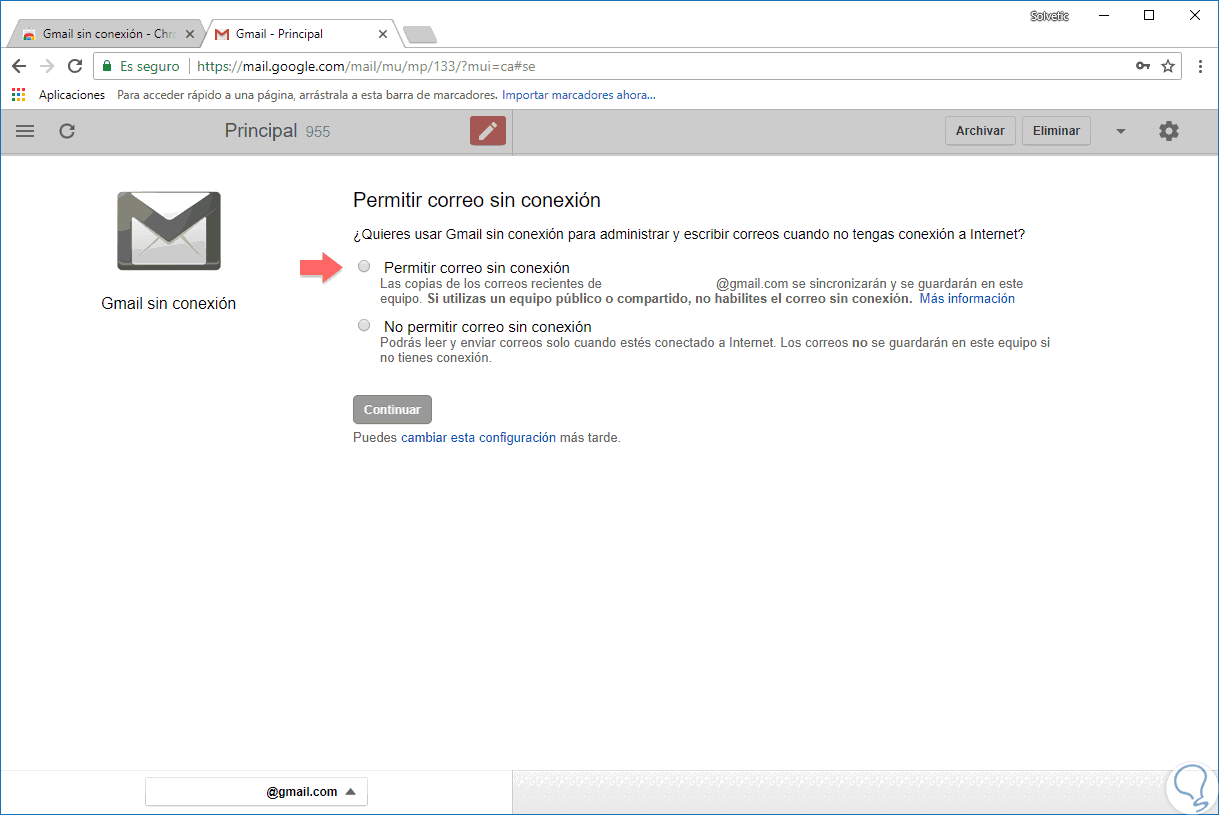Close the Gmail sin conexión tab
This screenshot has height=815, width=1219.
pos(190,34)
